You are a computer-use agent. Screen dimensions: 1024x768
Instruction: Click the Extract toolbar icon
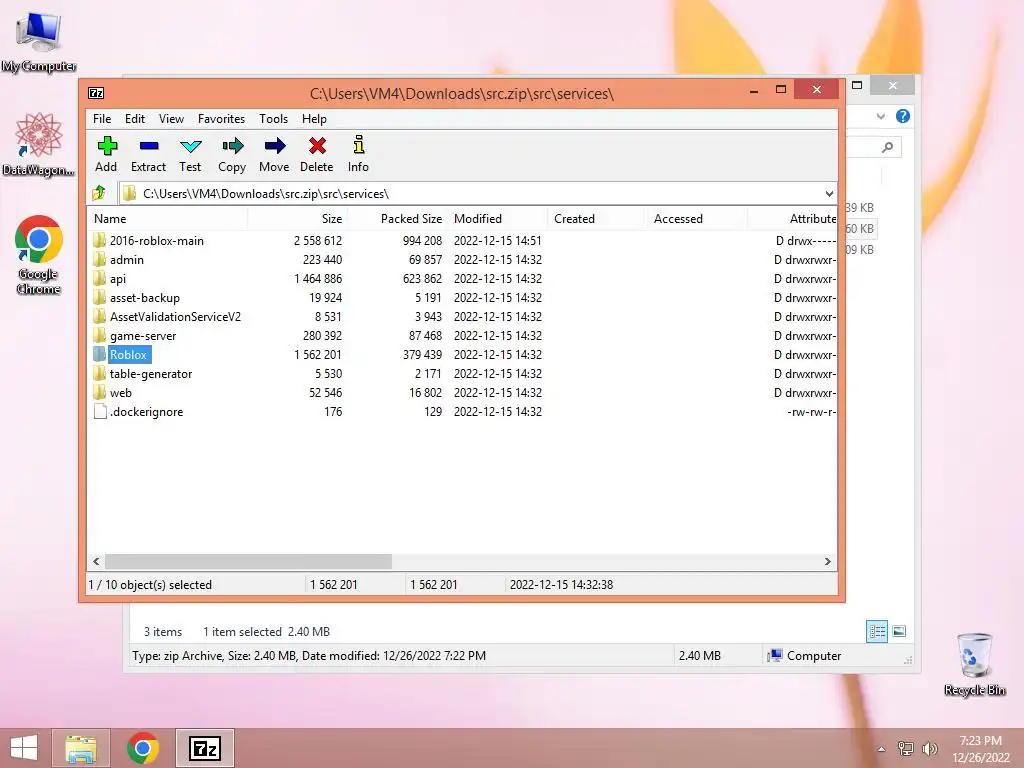(x=149, y=146)
